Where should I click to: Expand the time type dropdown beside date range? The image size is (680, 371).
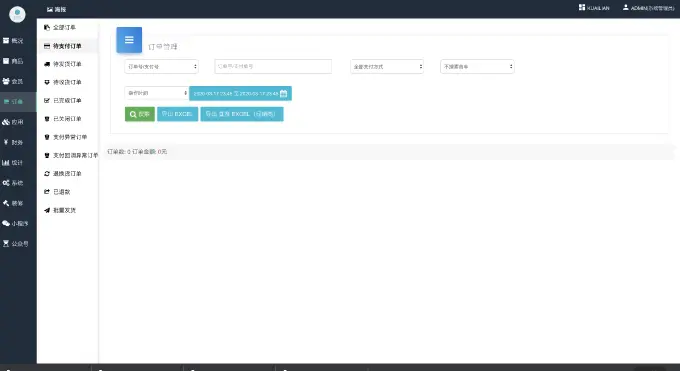[x=157, y=93]
